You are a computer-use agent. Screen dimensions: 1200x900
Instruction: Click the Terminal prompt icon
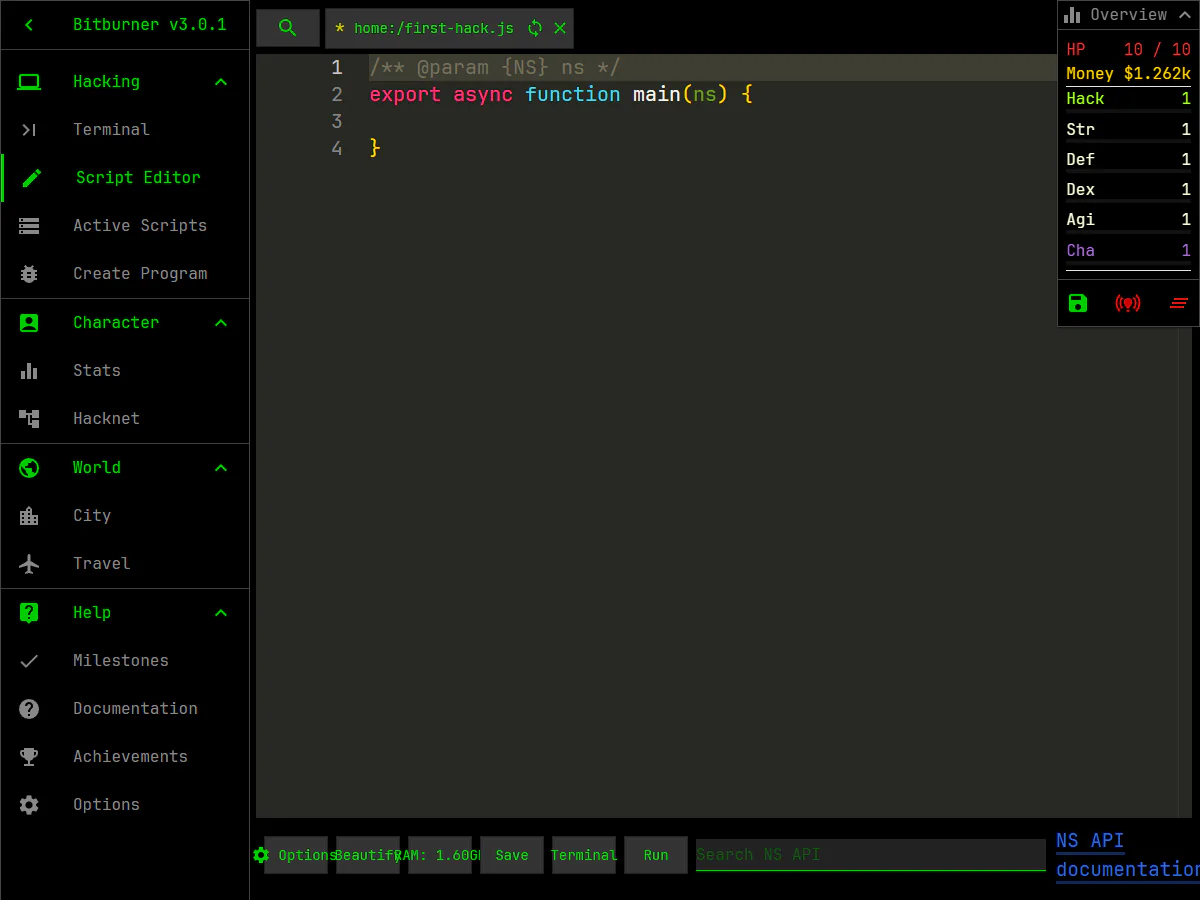point(29,130)
